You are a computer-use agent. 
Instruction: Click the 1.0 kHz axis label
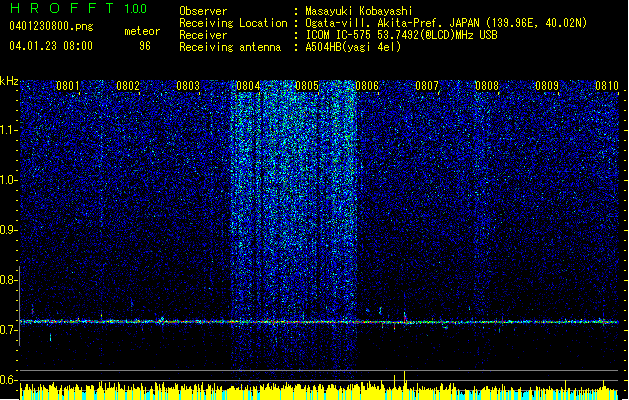(x=8, y=180)
